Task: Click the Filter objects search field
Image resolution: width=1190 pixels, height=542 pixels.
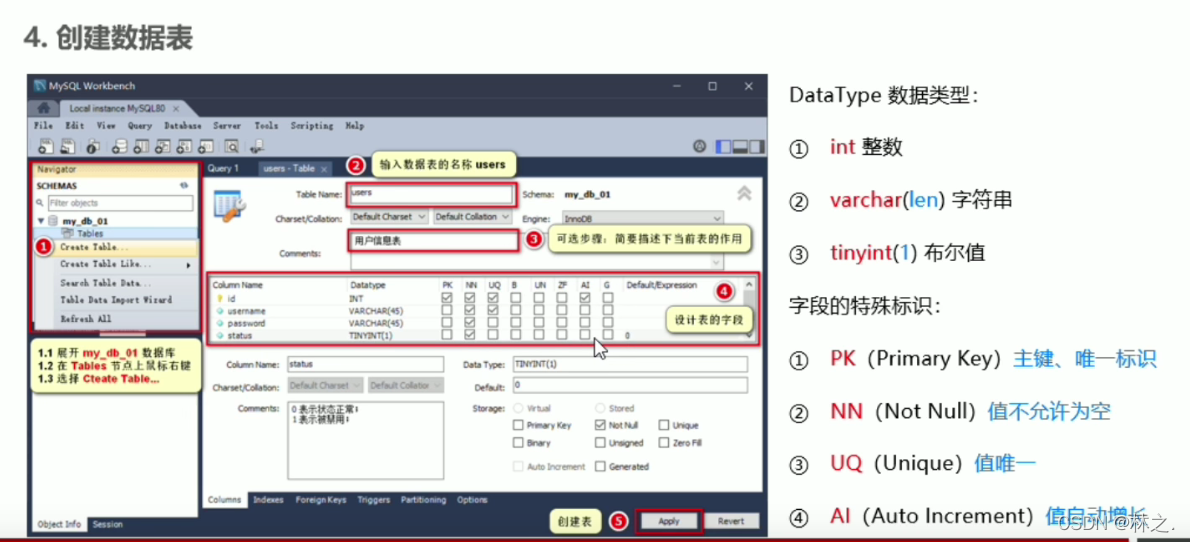Action: [120, 203]
